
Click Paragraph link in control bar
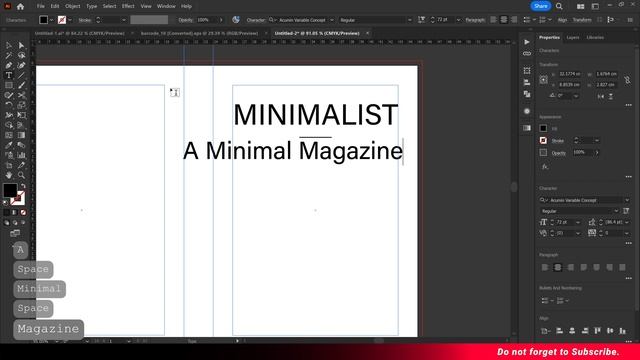point(475,20)
